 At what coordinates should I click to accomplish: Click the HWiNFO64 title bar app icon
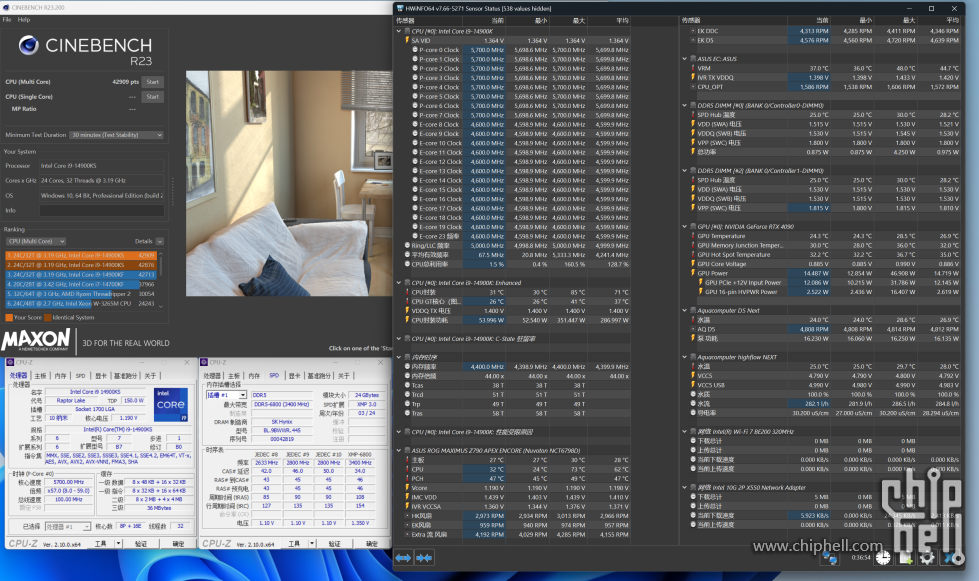pos(400,8)
